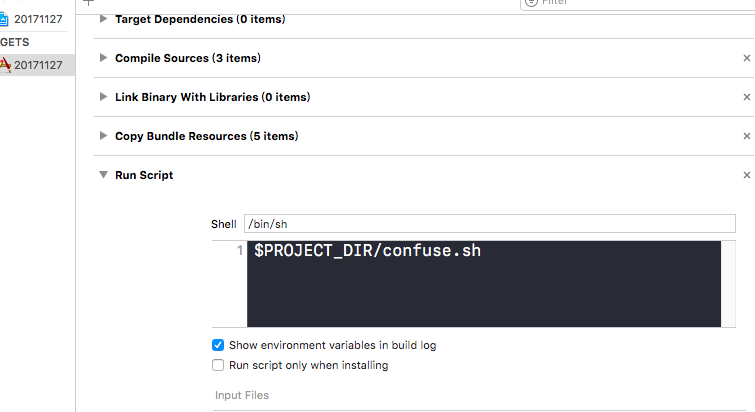Expand Copy Bundle Resources section
The width and height of the screenshot is (755, 412).
point(103,136)
